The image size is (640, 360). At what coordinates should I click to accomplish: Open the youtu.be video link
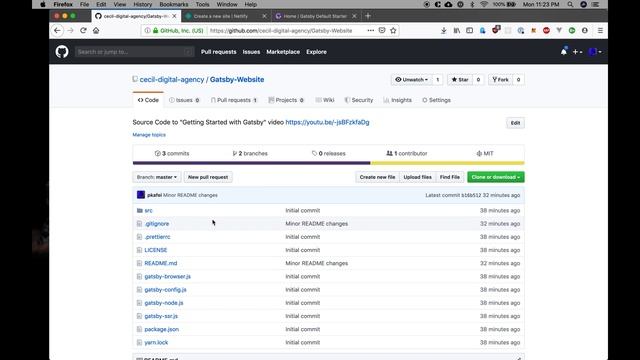[327, 122]
